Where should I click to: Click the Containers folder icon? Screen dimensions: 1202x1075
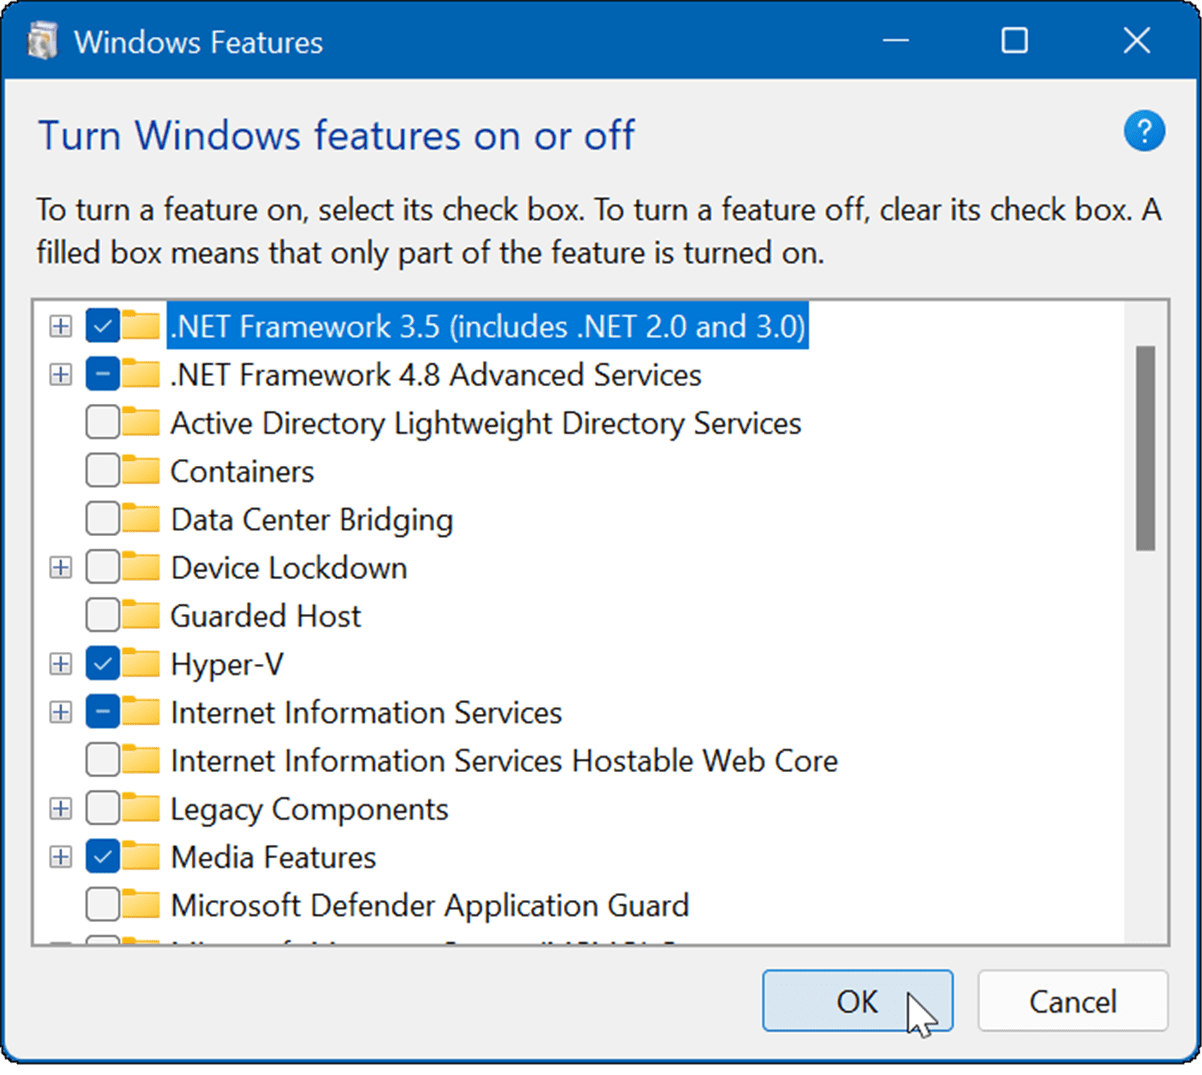pyautogui.click(x=141, y=471)
